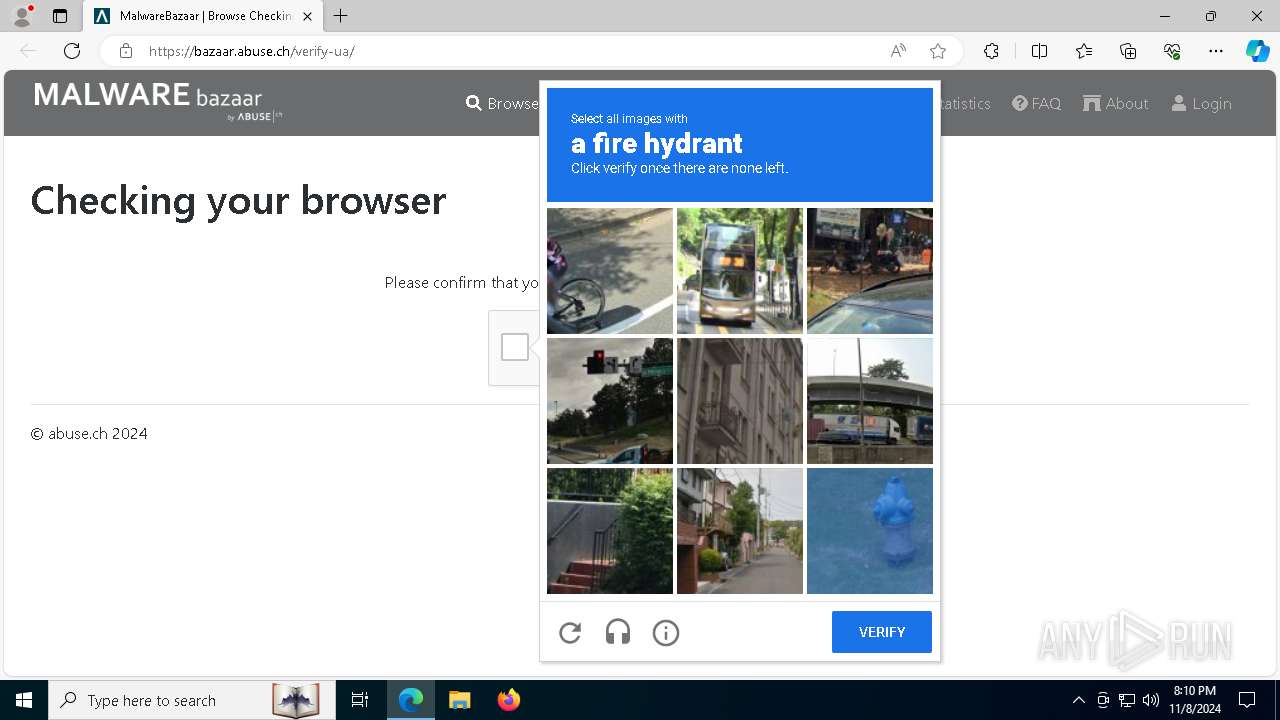Open the Browse menu link
The width and height of the screenshot is (1280, 720).
click(502, 103)
